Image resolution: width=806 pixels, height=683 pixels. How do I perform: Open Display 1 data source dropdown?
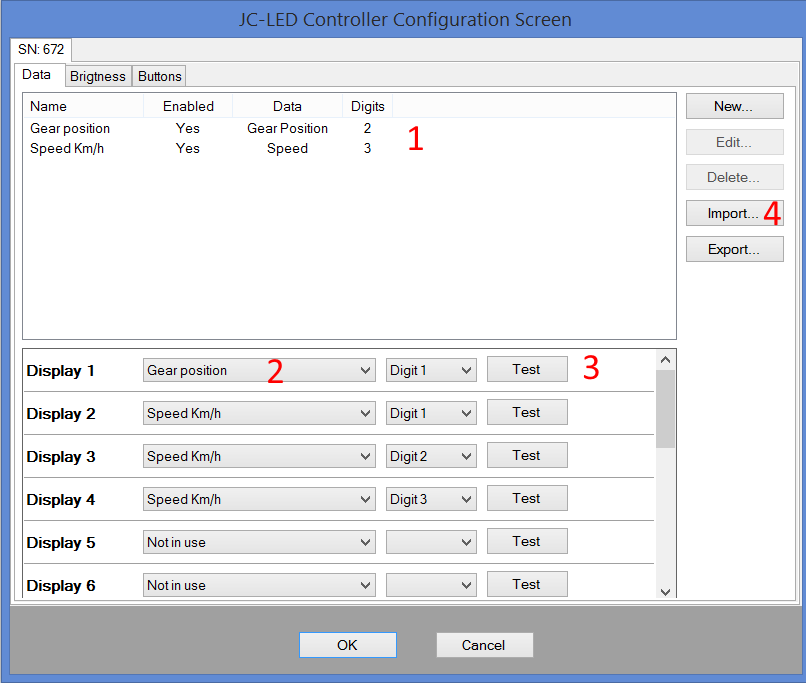(259, 370)
